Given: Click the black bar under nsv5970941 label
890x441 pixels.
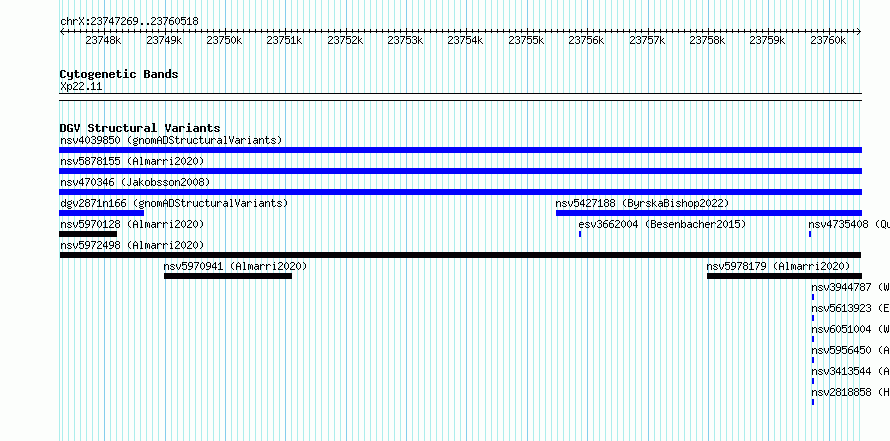Looking at the screenshot, I should point(228,276).
